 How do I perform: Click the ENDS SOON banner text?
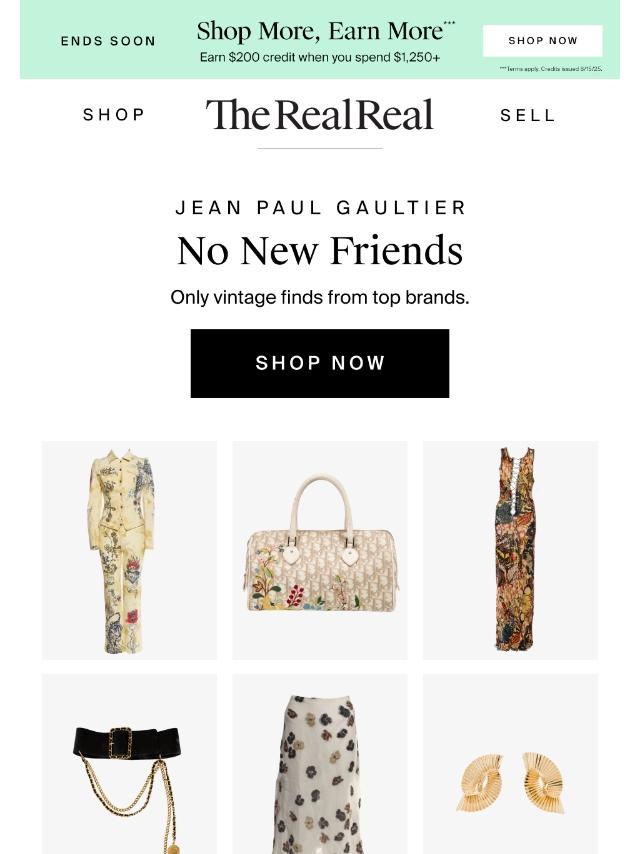click(108, 41)
